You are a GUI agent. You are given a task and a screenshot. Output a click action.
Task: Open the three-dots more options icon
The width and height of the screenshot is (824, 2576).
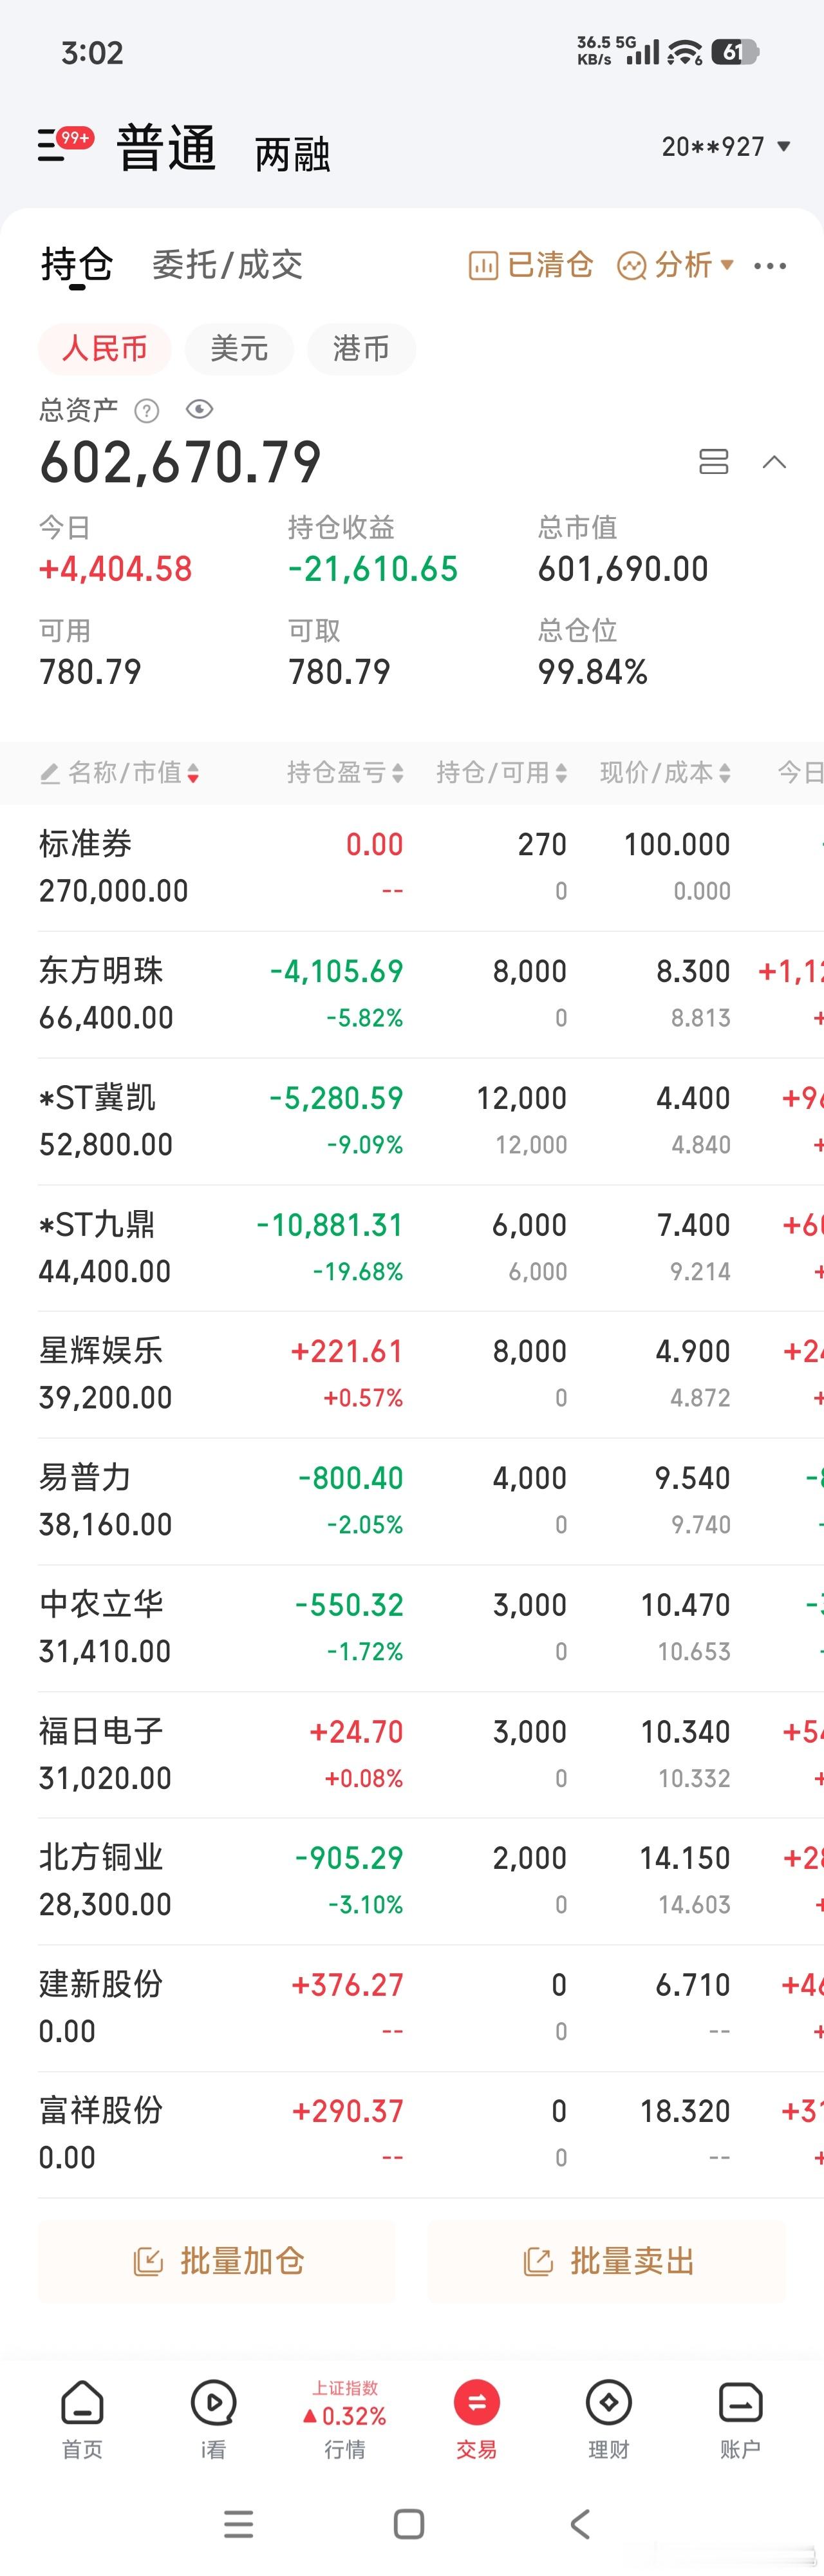770,266
